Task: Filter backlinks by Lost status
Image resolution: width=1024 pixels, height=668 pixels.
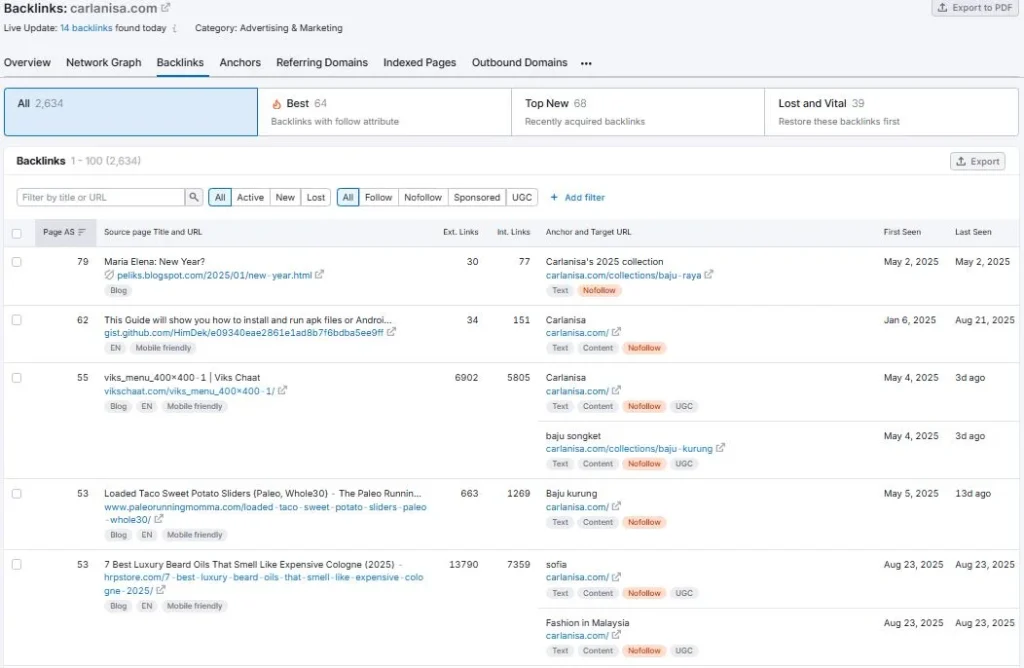Action: click(x=315, y=197)
